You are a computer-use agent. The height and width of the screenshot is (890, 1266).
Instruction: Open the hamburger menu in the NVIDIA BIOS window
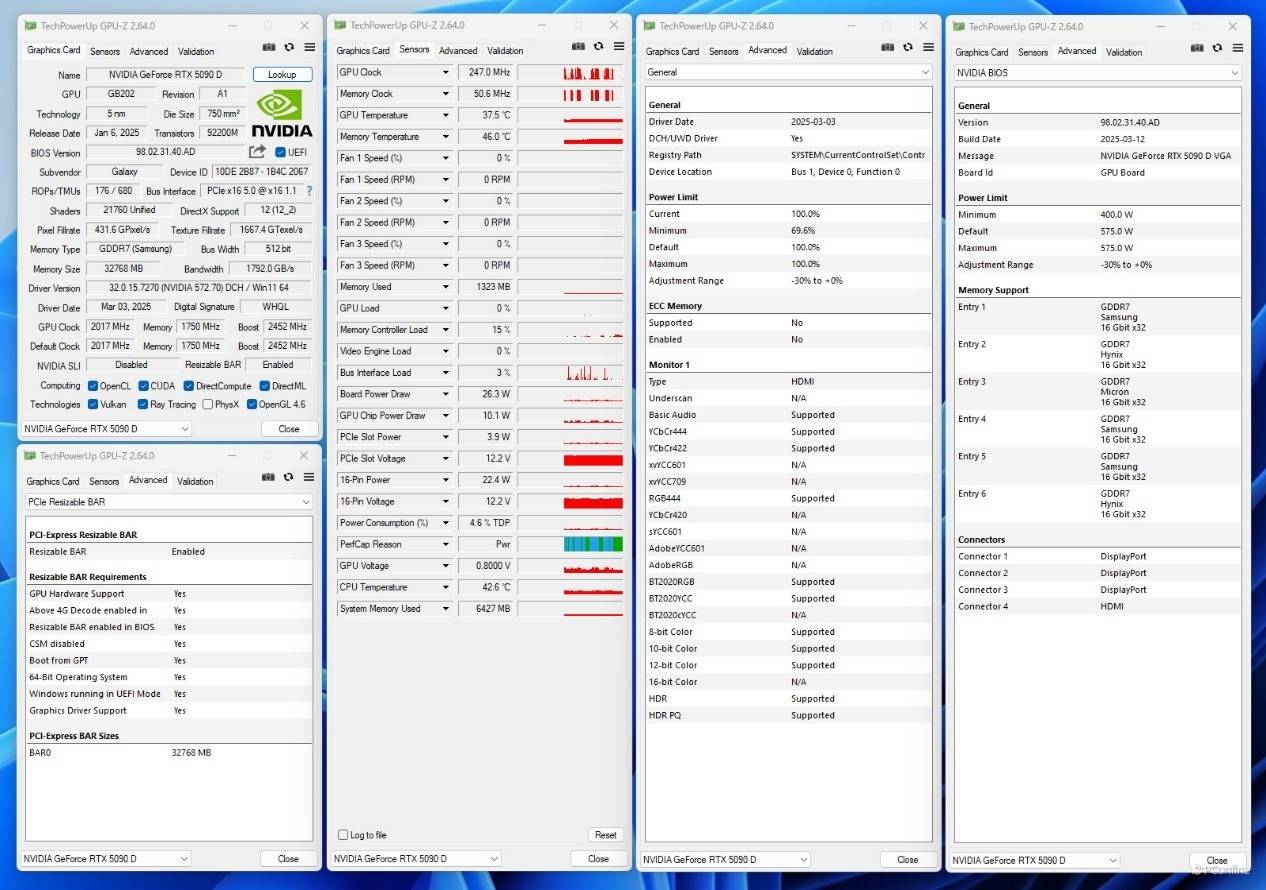(x=1239, y=49)
